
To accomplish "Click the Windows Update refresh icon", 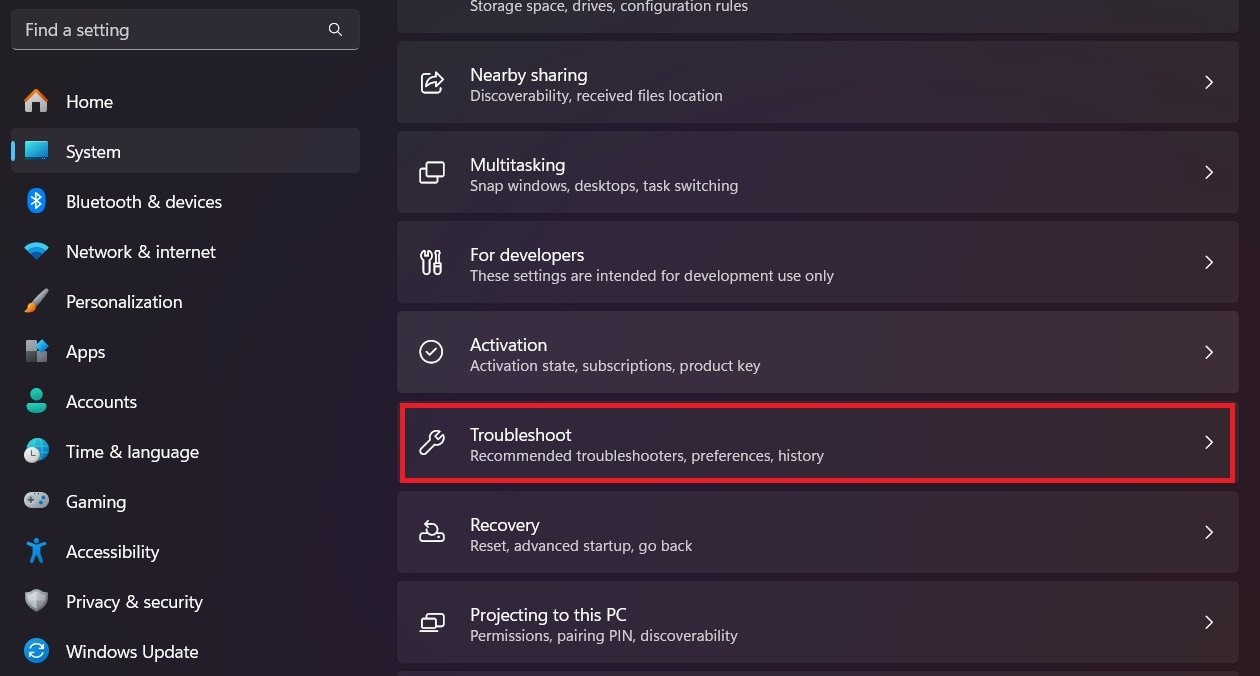I will [x=36, y=651].
